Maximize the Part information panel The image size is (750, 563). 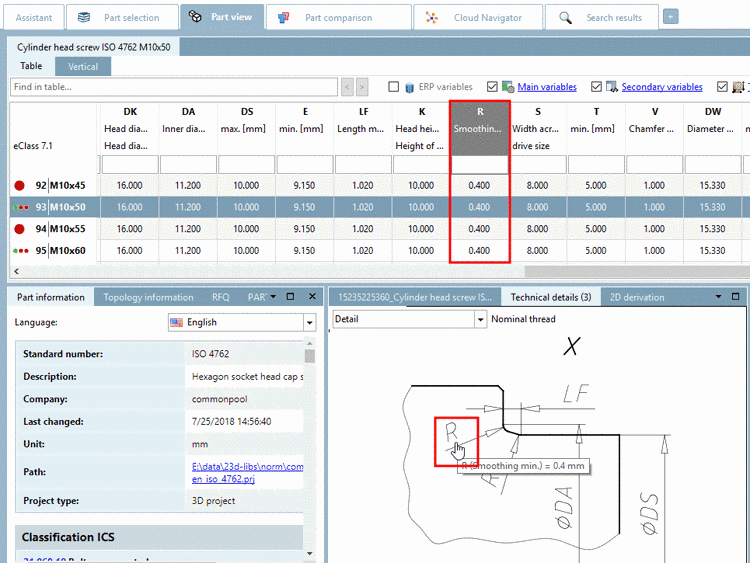click(x=290, y=297)
